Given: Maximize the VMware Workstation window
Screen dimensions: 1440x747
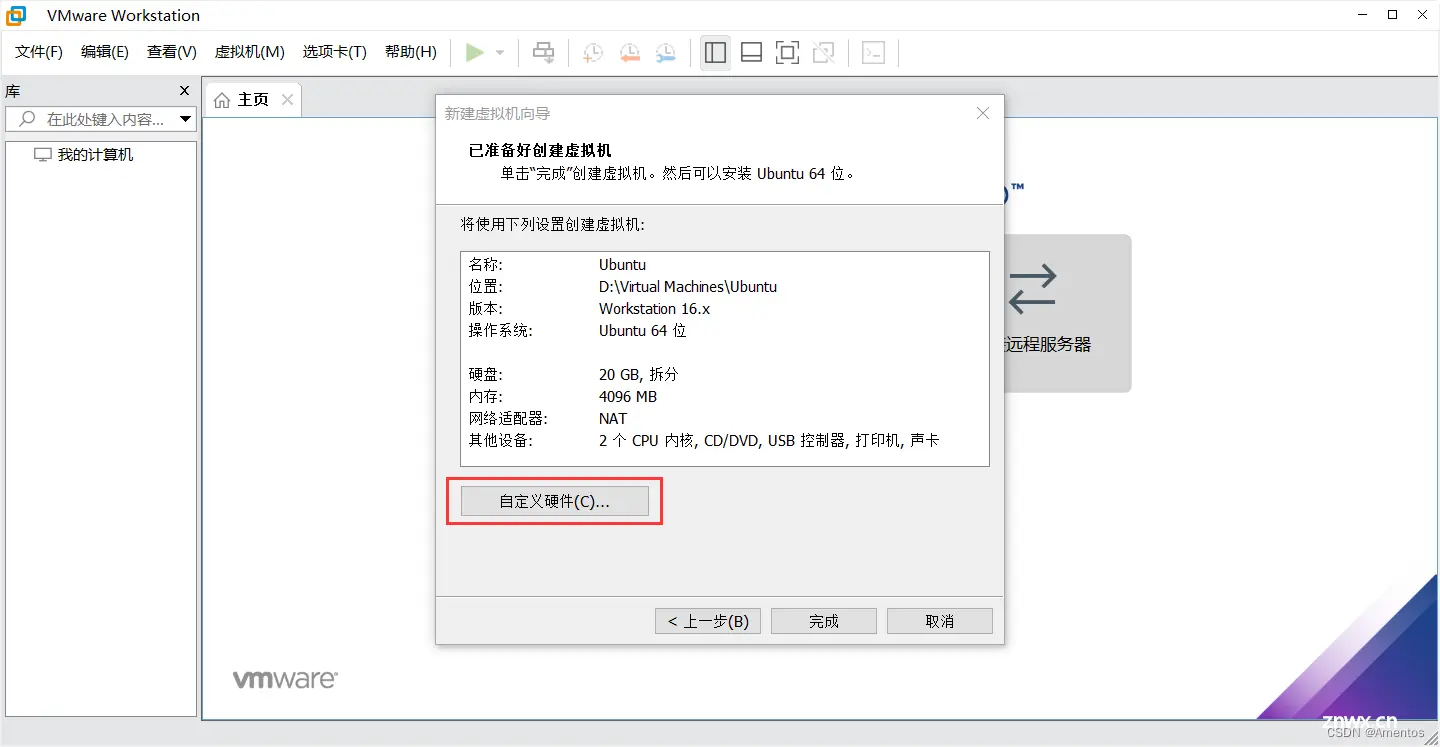Looking at the screenshot, I should 1392,14.
